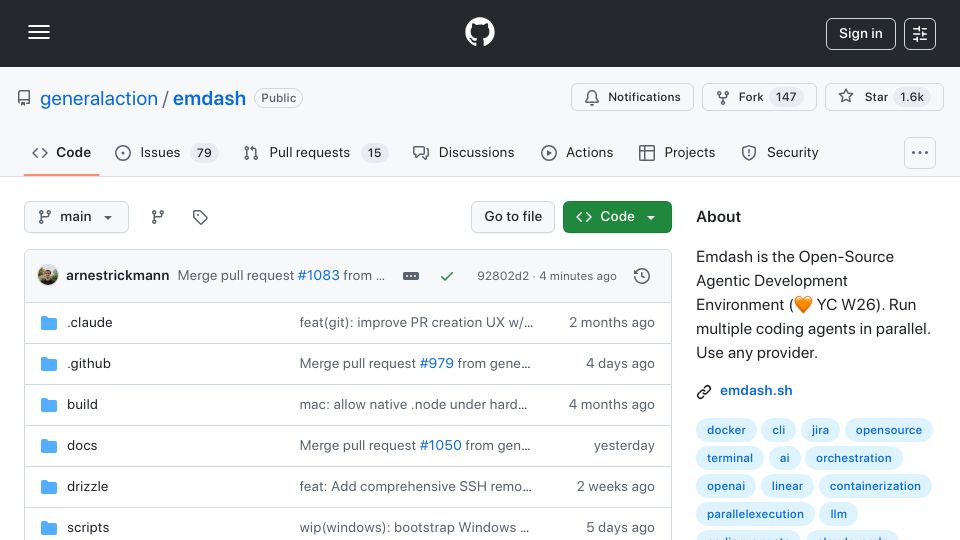This screenshot has height=540, width=960.
Task: Click the Go to file button
Action: point(512,217)
